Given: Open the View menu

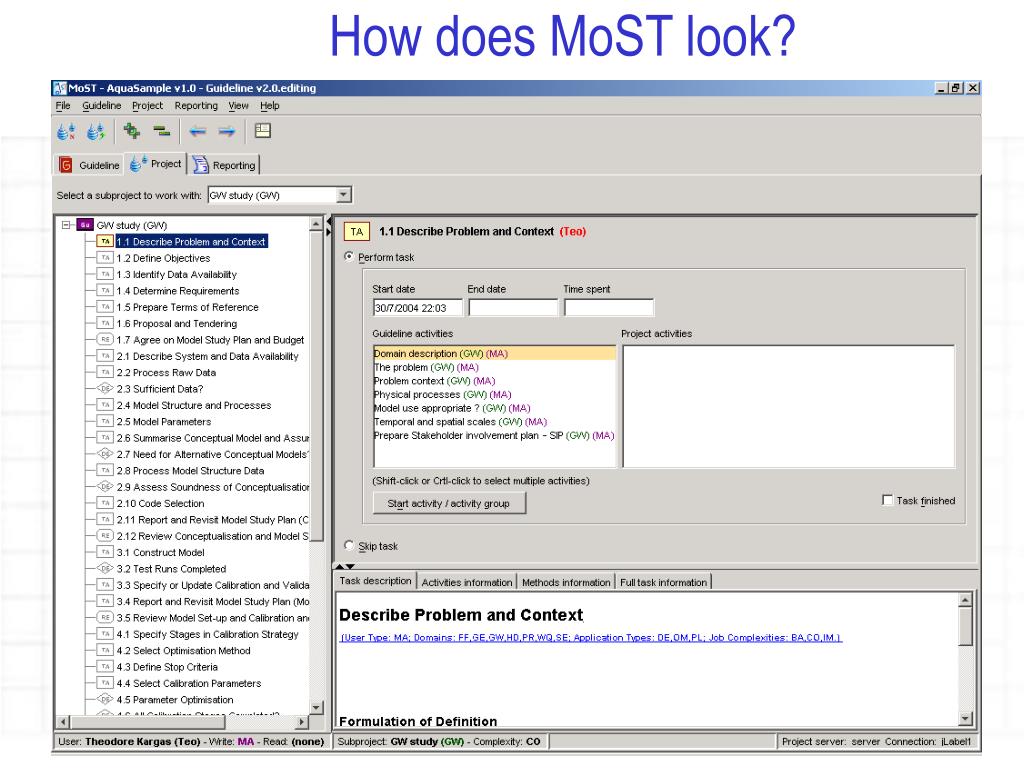Looking at the screenshot, I should [x=238, y=105].
